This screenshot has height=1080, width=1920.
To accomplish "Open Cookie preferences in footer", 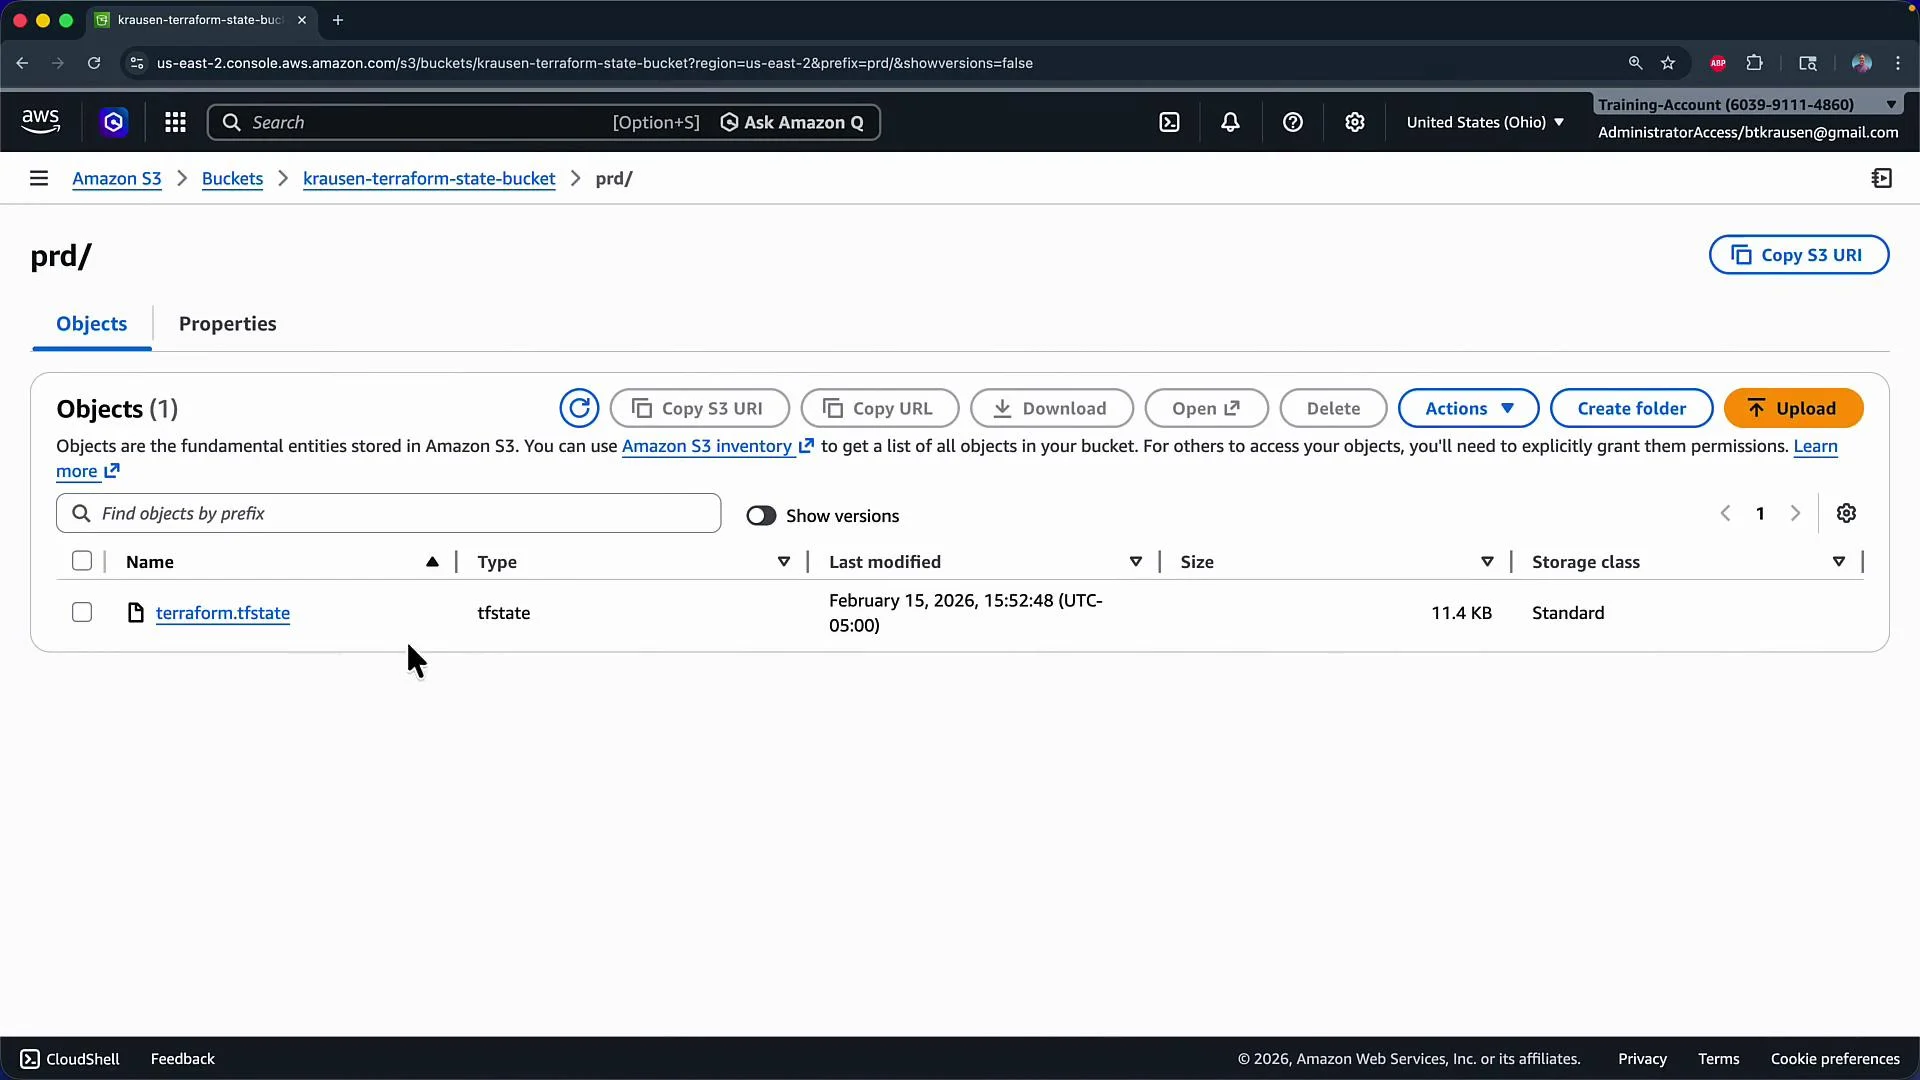I will (x=1835, y=1059).
